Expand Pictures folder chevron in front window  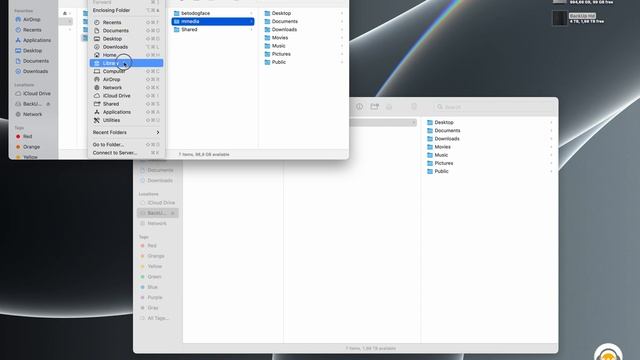pos(342,54)
